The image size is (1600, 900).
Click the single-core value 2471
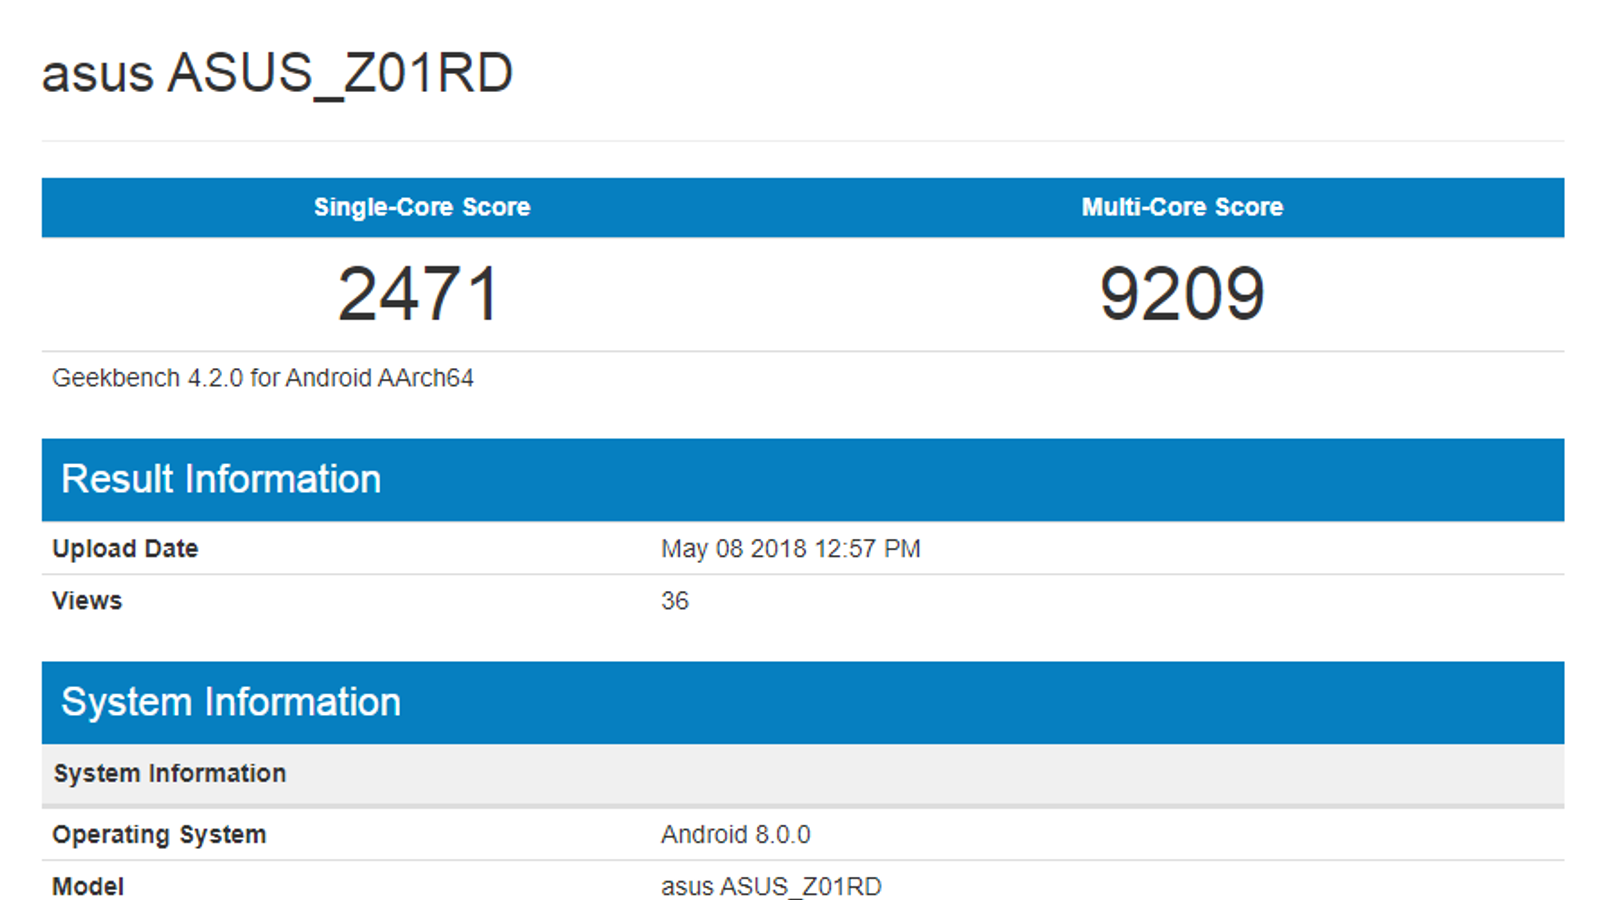click(418, 294)
